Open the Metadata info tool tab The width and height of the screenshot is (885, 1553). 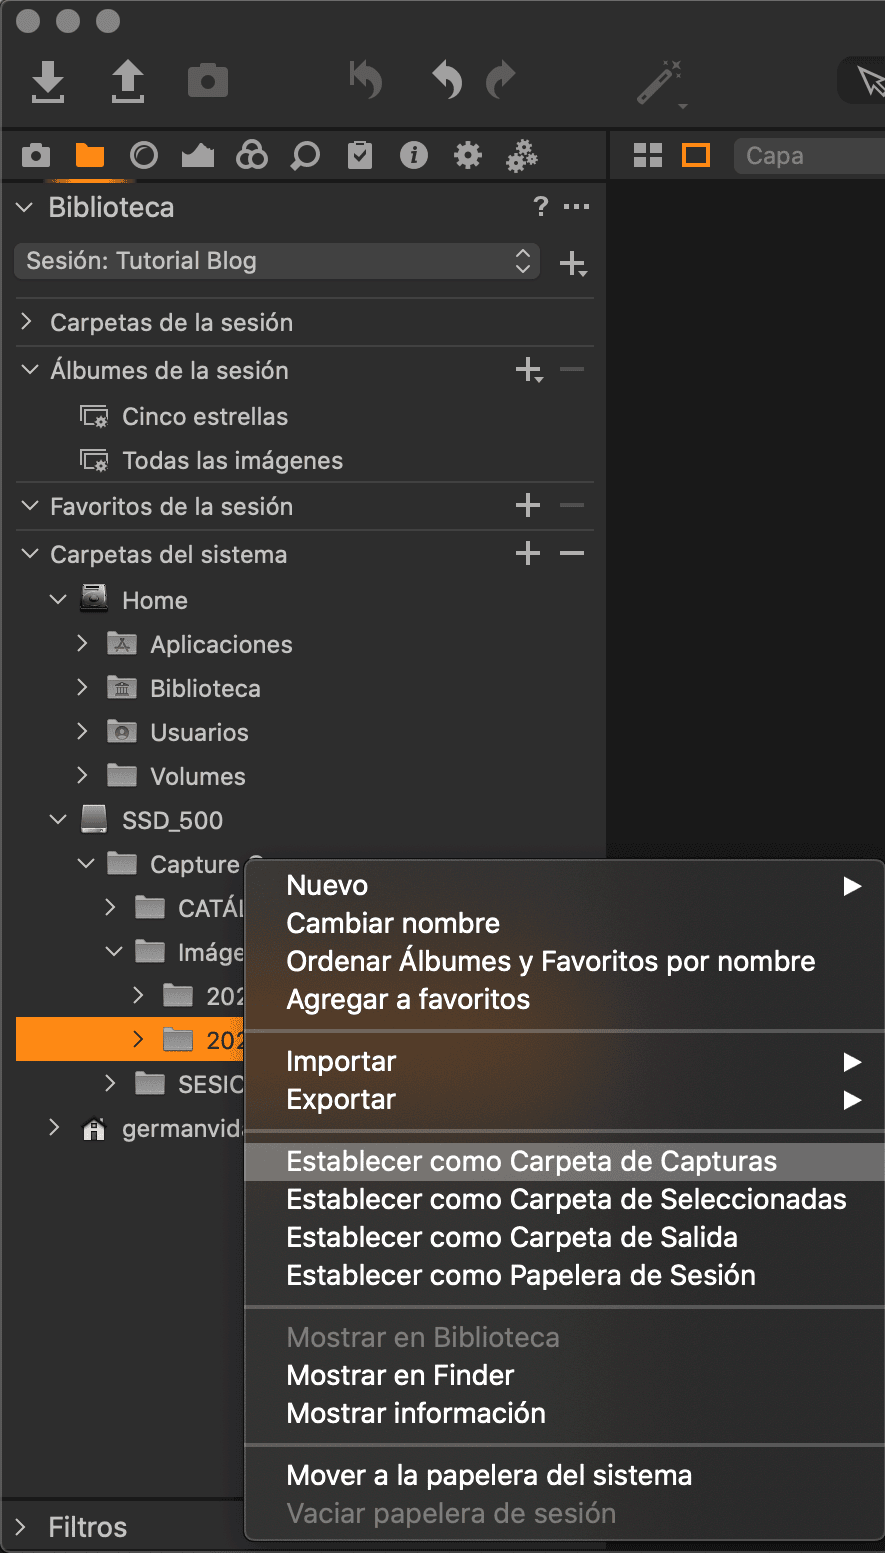pyautogui.click(x=414, y=156)
